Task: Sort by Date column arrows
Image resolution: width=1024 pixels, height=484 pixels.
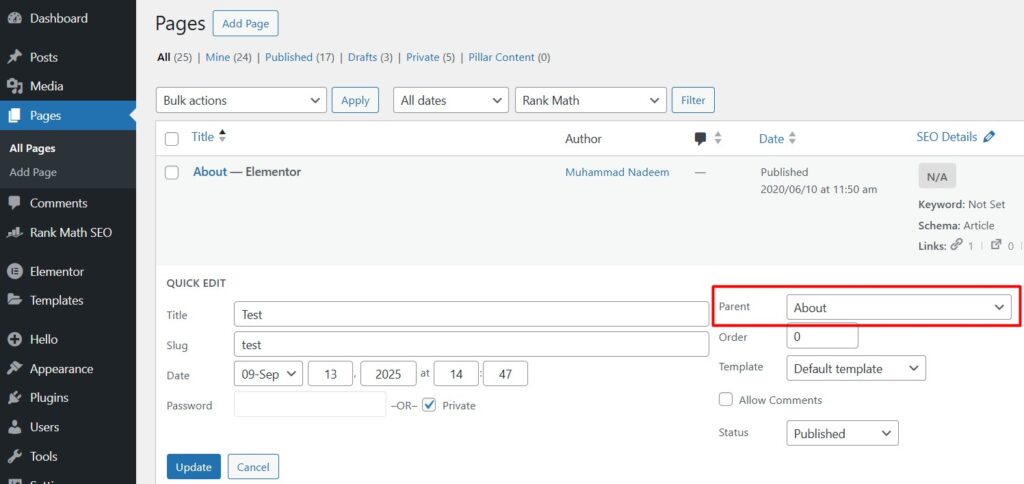Action: (x=793, y=138)
